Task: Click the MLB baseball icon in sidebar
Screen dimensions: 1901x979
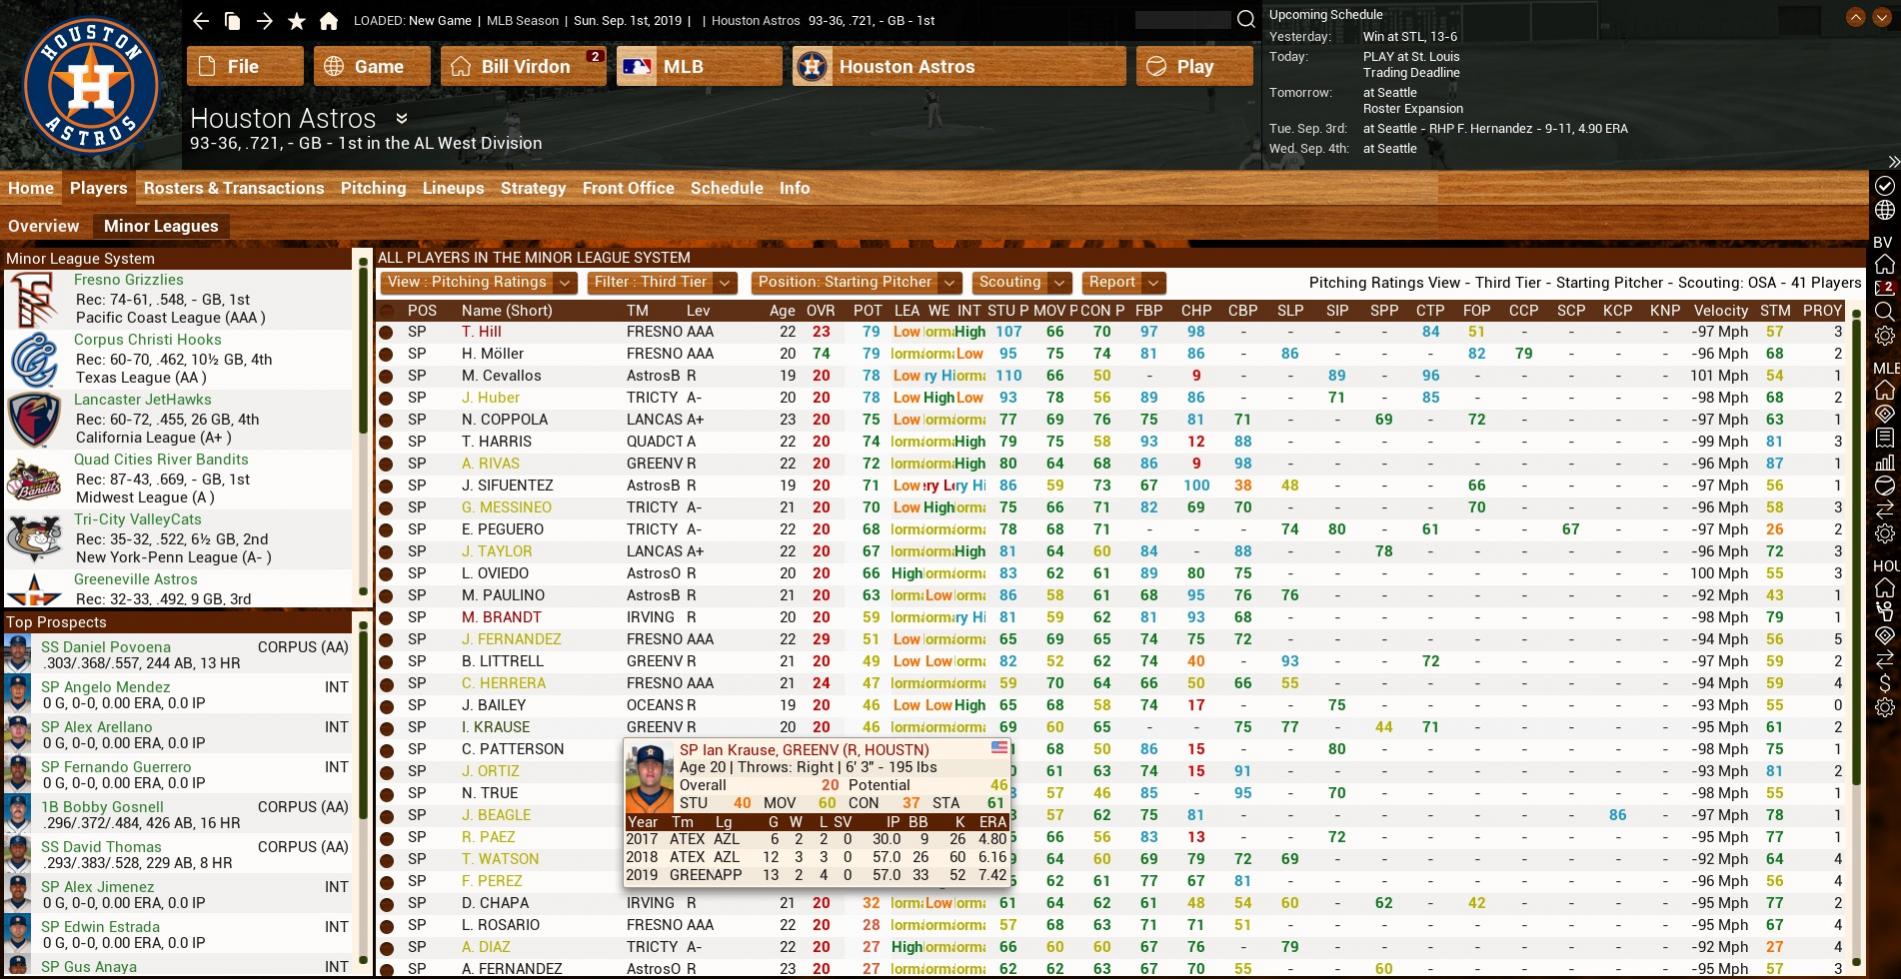Action: tap(1884, 486)
